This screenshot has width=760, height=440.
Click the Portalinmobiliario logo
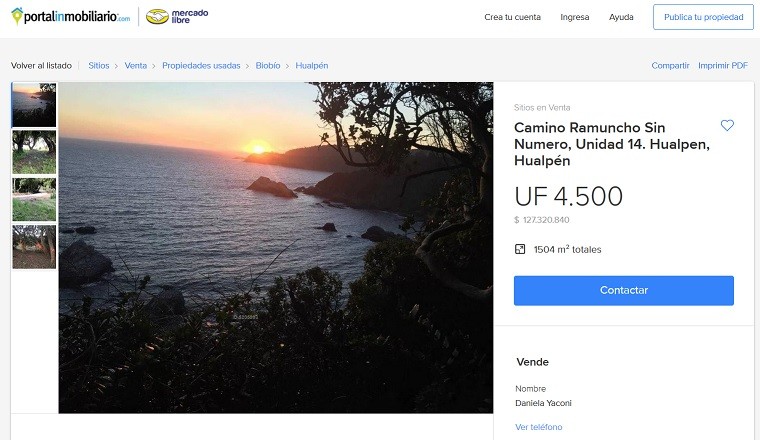pos(70,17)
